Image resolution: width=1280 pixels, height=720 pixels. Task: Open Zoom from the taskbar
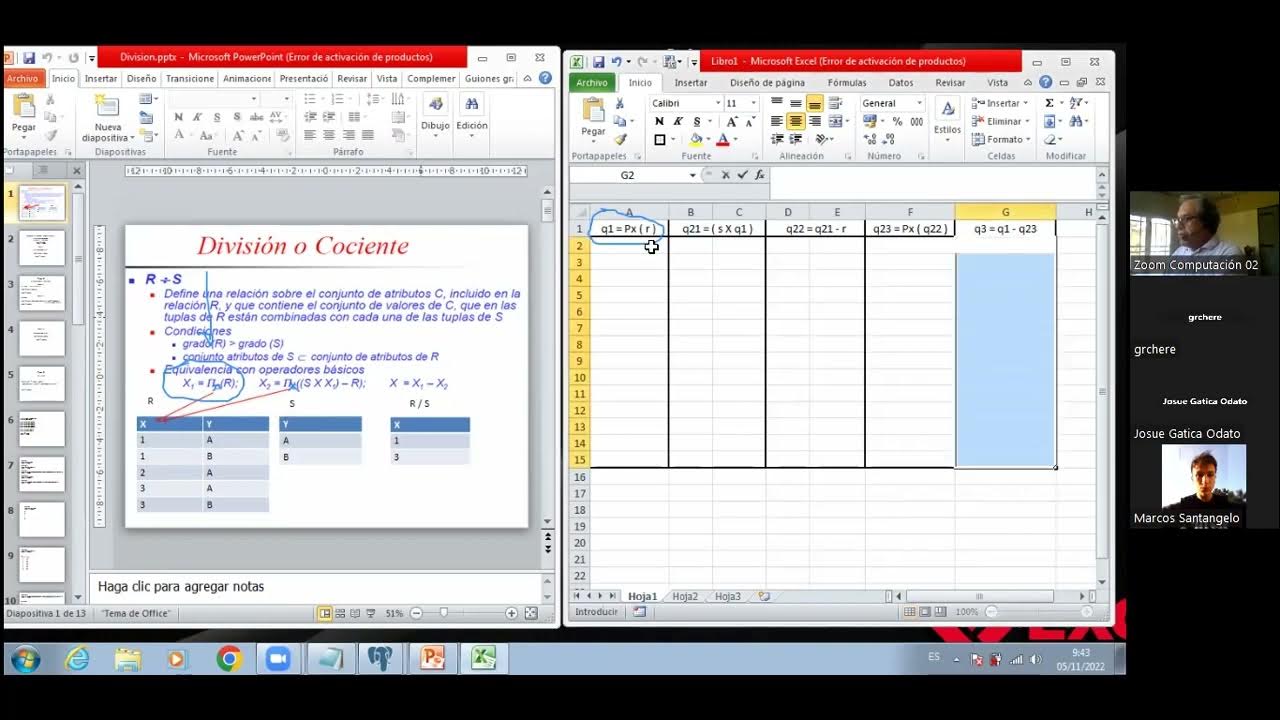click(277, 658)
